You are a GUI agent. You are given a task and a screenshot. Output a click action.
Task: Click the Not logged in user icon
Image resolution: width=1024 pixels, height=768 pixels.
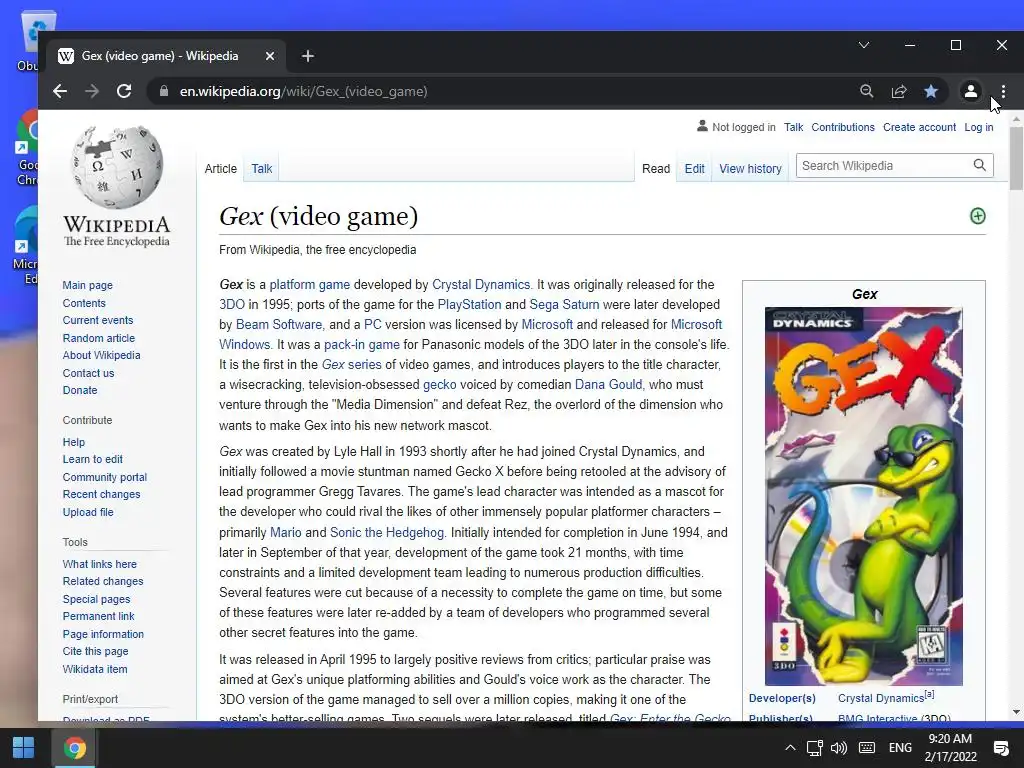(702, 126)
